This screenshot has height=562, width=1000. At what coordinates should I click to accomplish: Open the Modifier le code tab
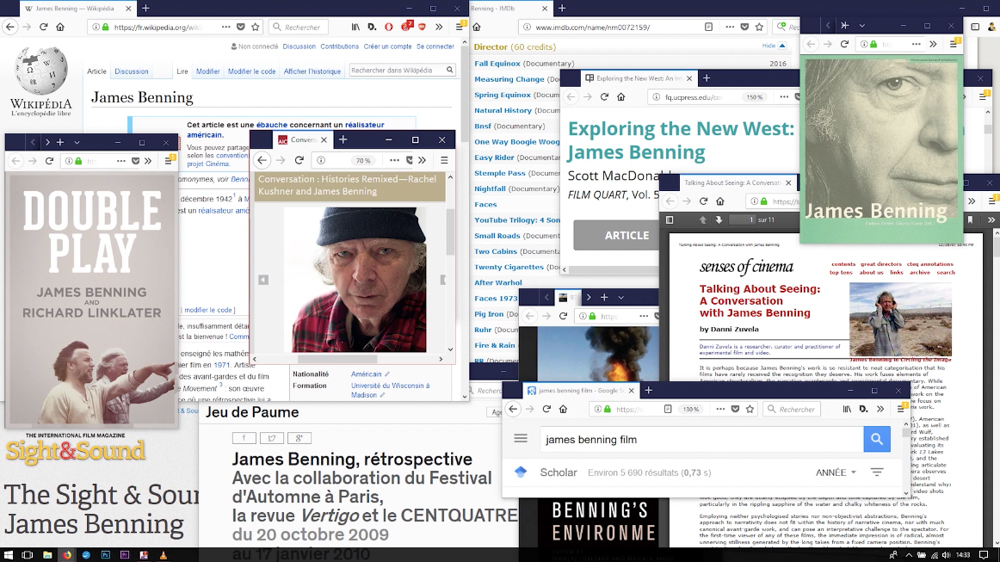(252, 71)
